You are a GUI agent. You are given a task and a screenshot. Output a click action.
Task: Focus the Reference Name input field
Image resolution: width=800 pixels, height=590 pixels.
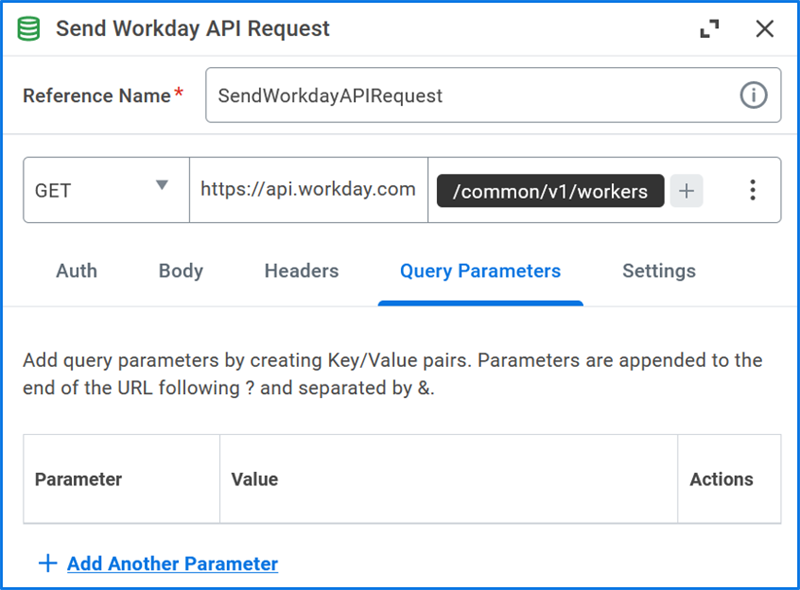[493, 95]
